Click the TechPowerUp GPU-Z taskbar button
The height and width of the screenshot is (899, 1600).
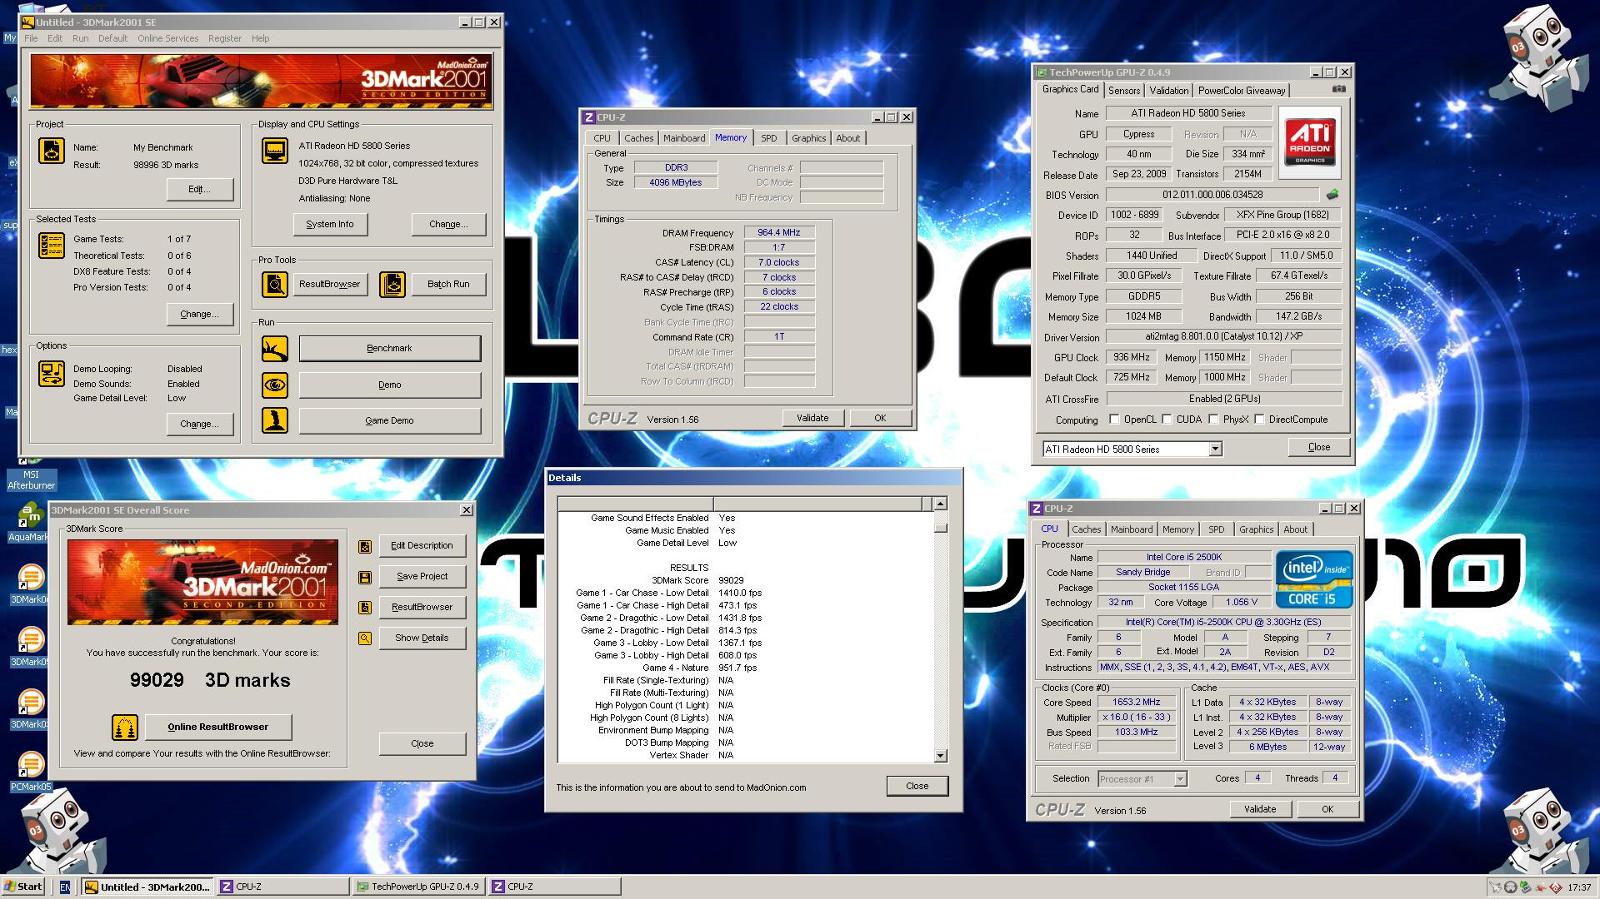(419, 886)
